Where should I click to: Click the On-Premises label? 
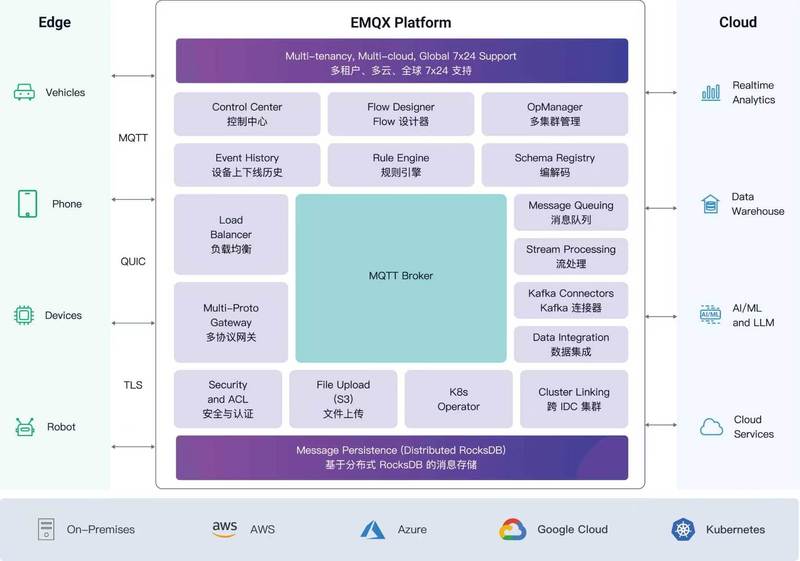(x=101, y=529)
